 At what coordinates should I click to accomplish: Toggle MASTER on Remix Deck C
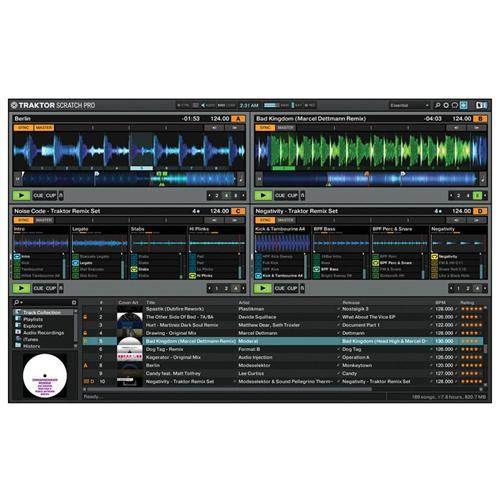tap(44, 220)
